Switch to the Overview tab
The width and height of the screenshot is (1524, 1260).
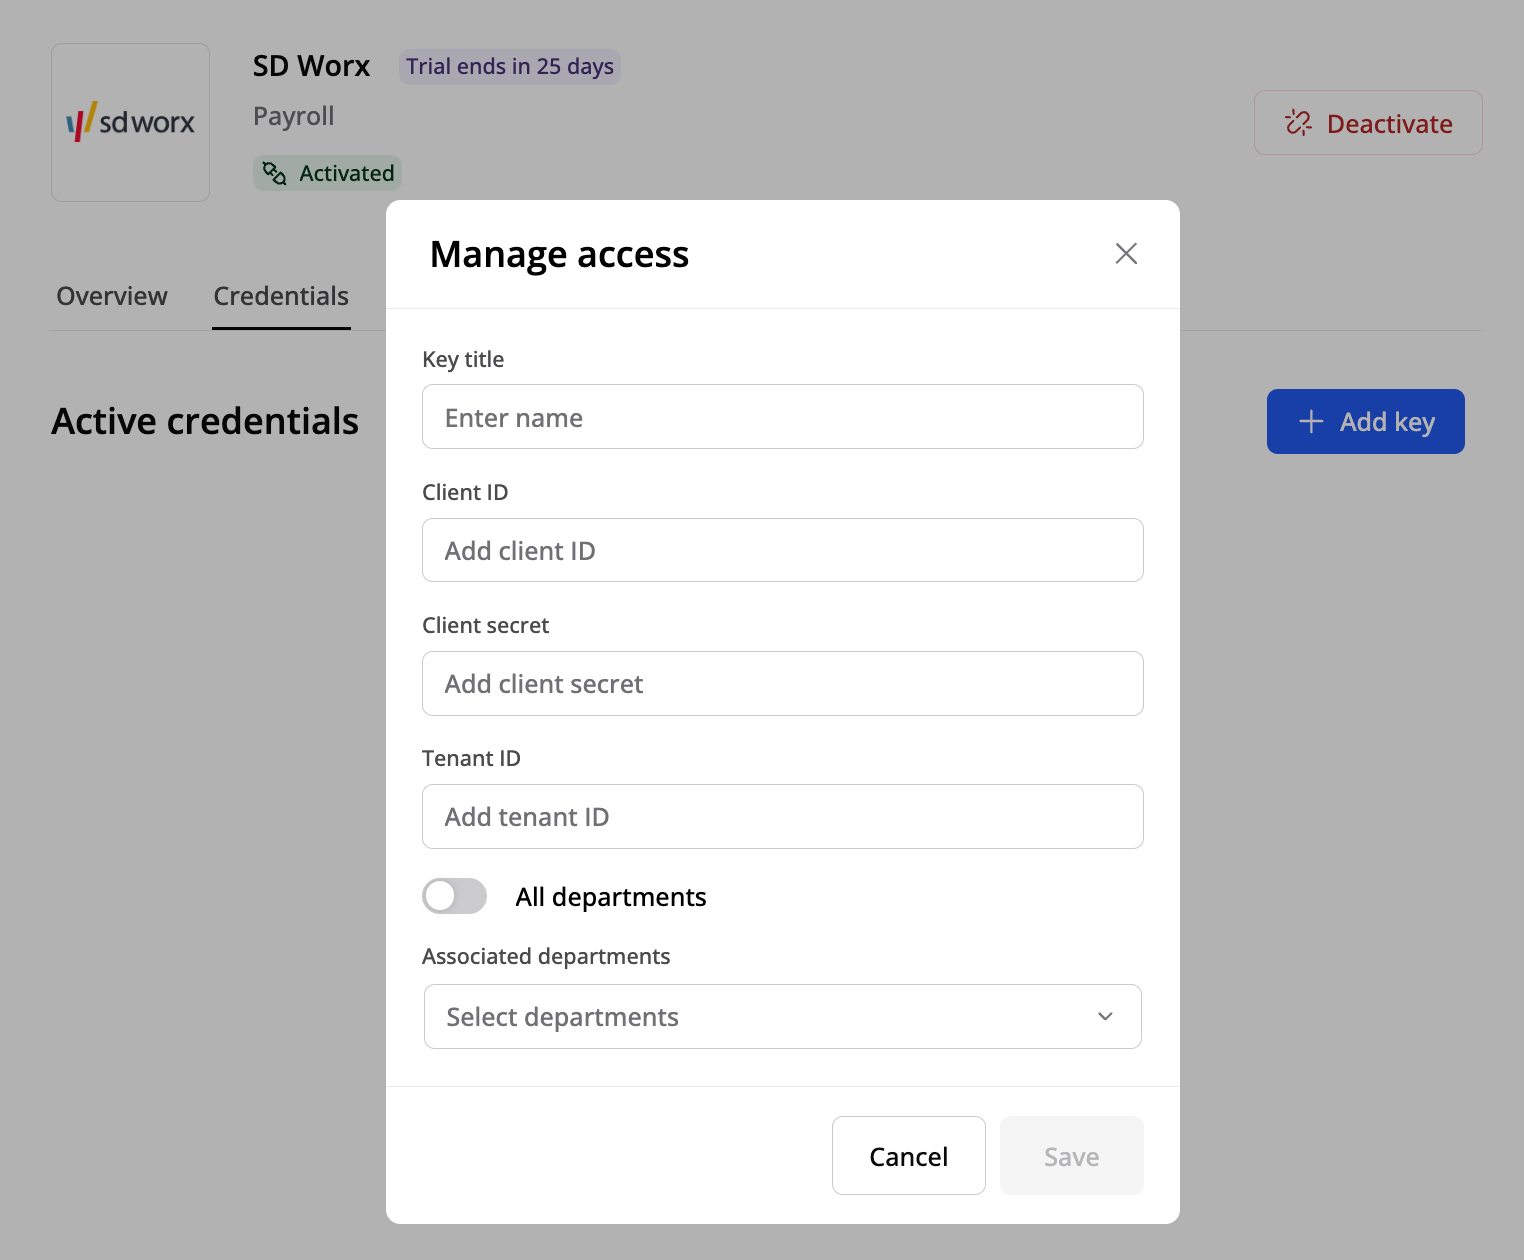pyautogui.click(x=112, y=296)
